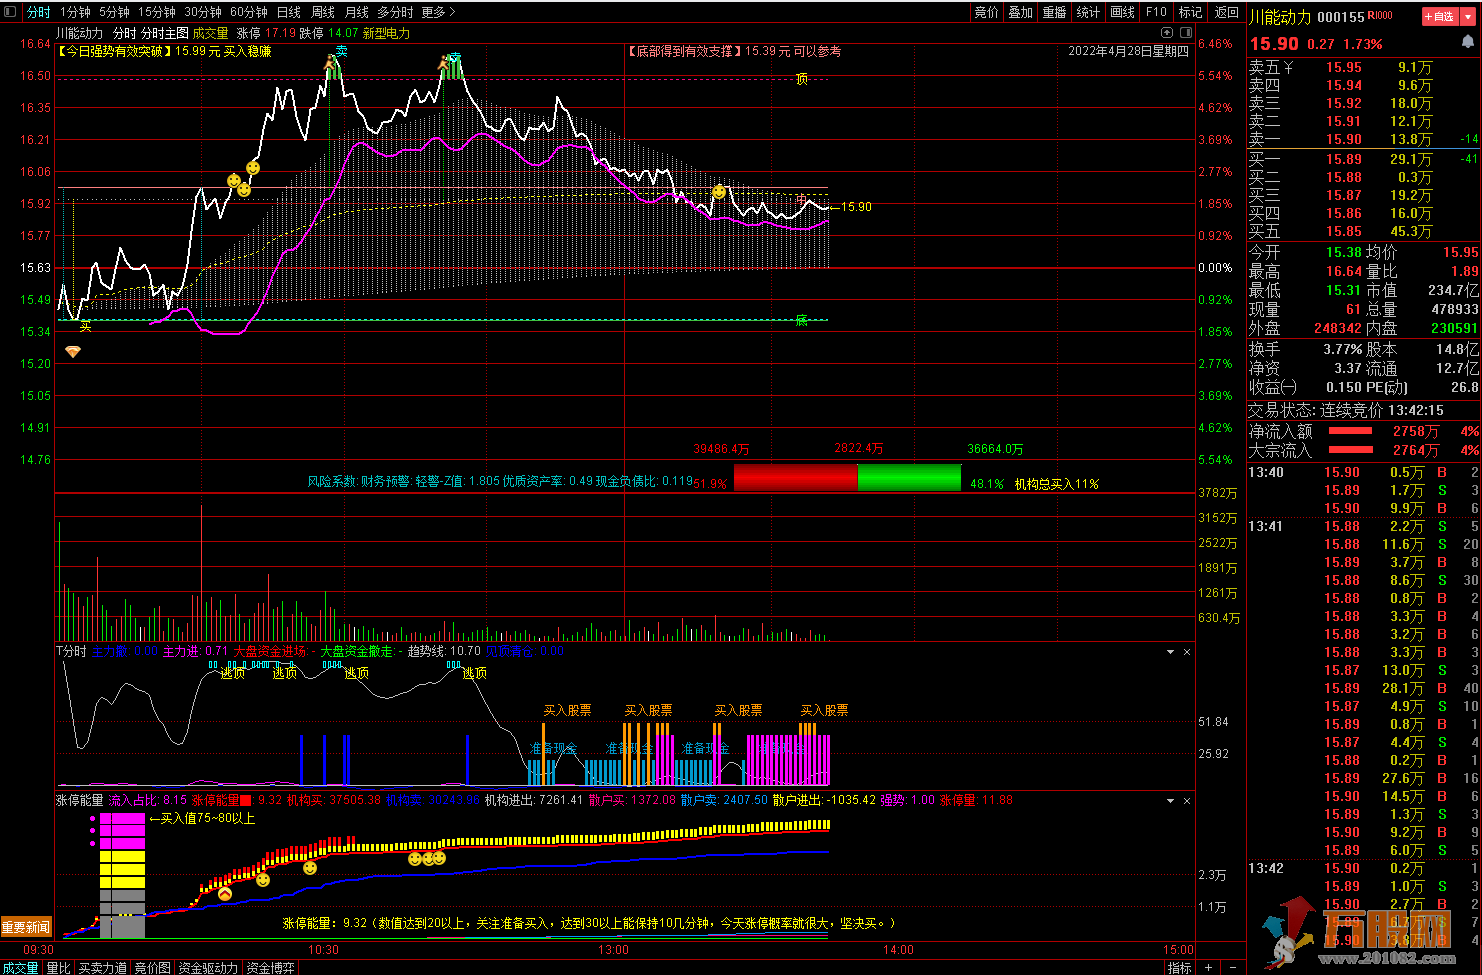The image size is (1482, 975).
Task: Click the 叠加 overlay button
Action: point(1020,12)
